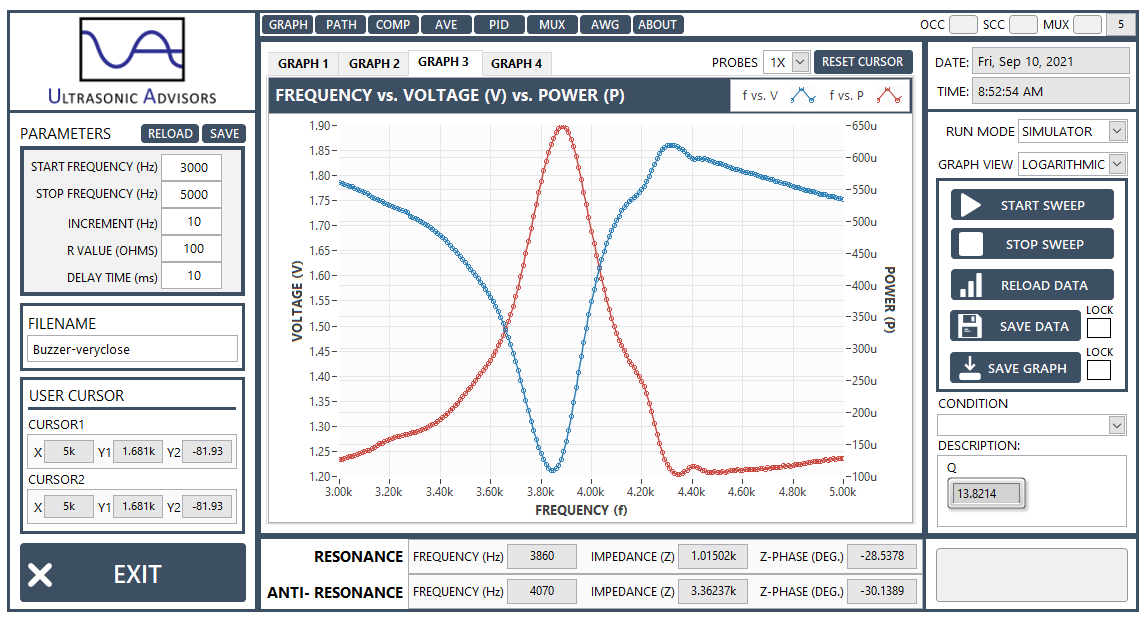Open the MUX top menu button
Image resolution: width=1147 pixels, height=617 pixels.
pyautogui.click(x=552, y=24)
